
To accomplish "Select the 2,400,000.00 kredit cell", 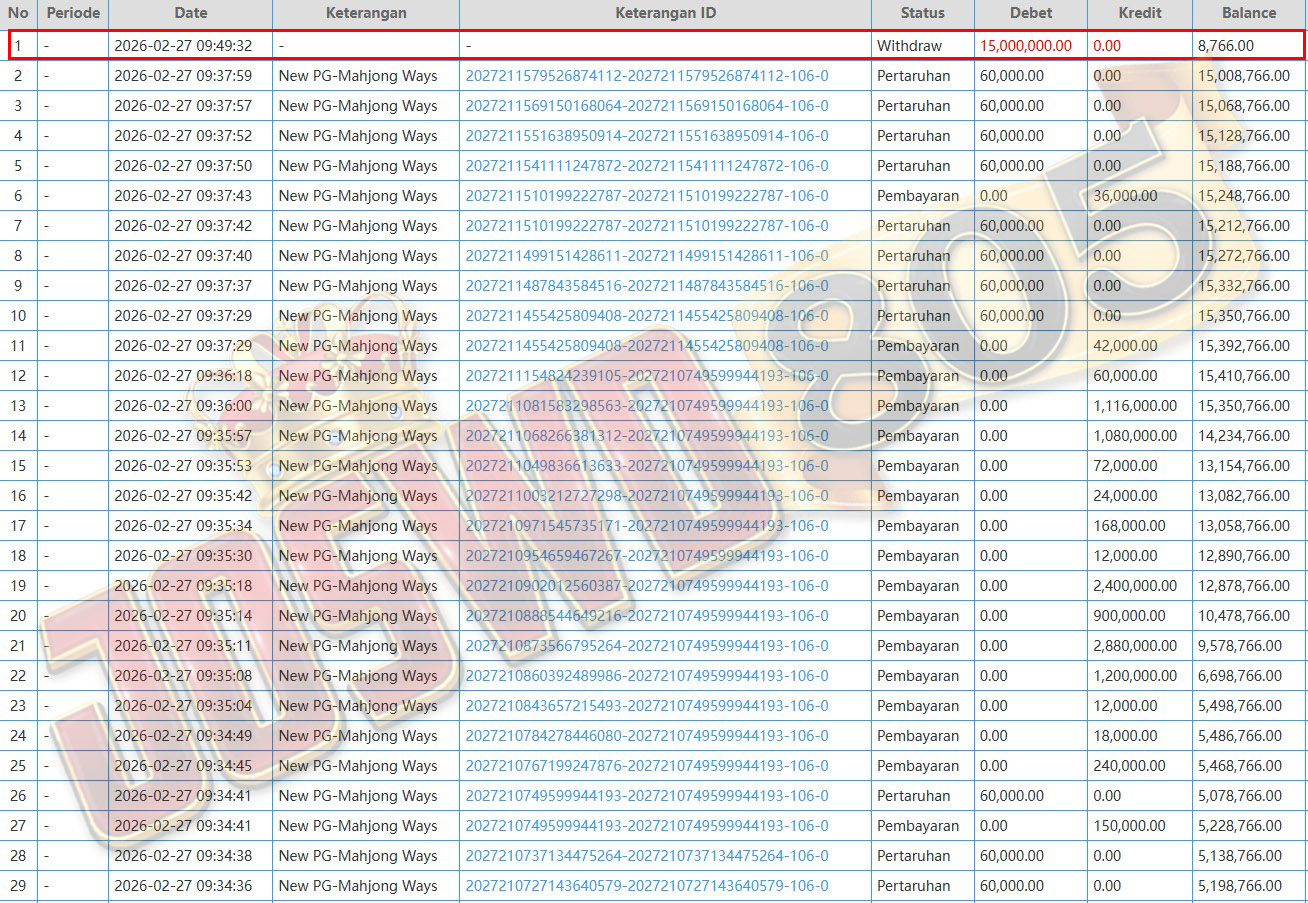I will click(x=1135, y=586).
